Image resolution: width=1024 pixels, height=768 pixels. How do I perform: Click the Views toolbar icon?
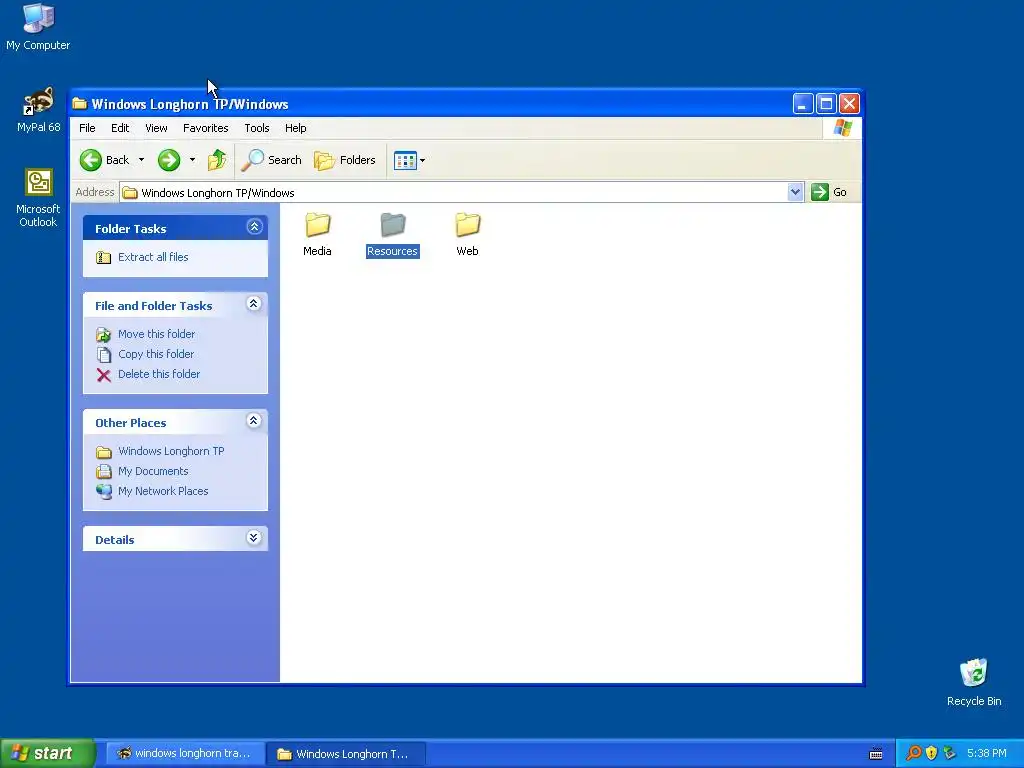[x=405, y=160]
